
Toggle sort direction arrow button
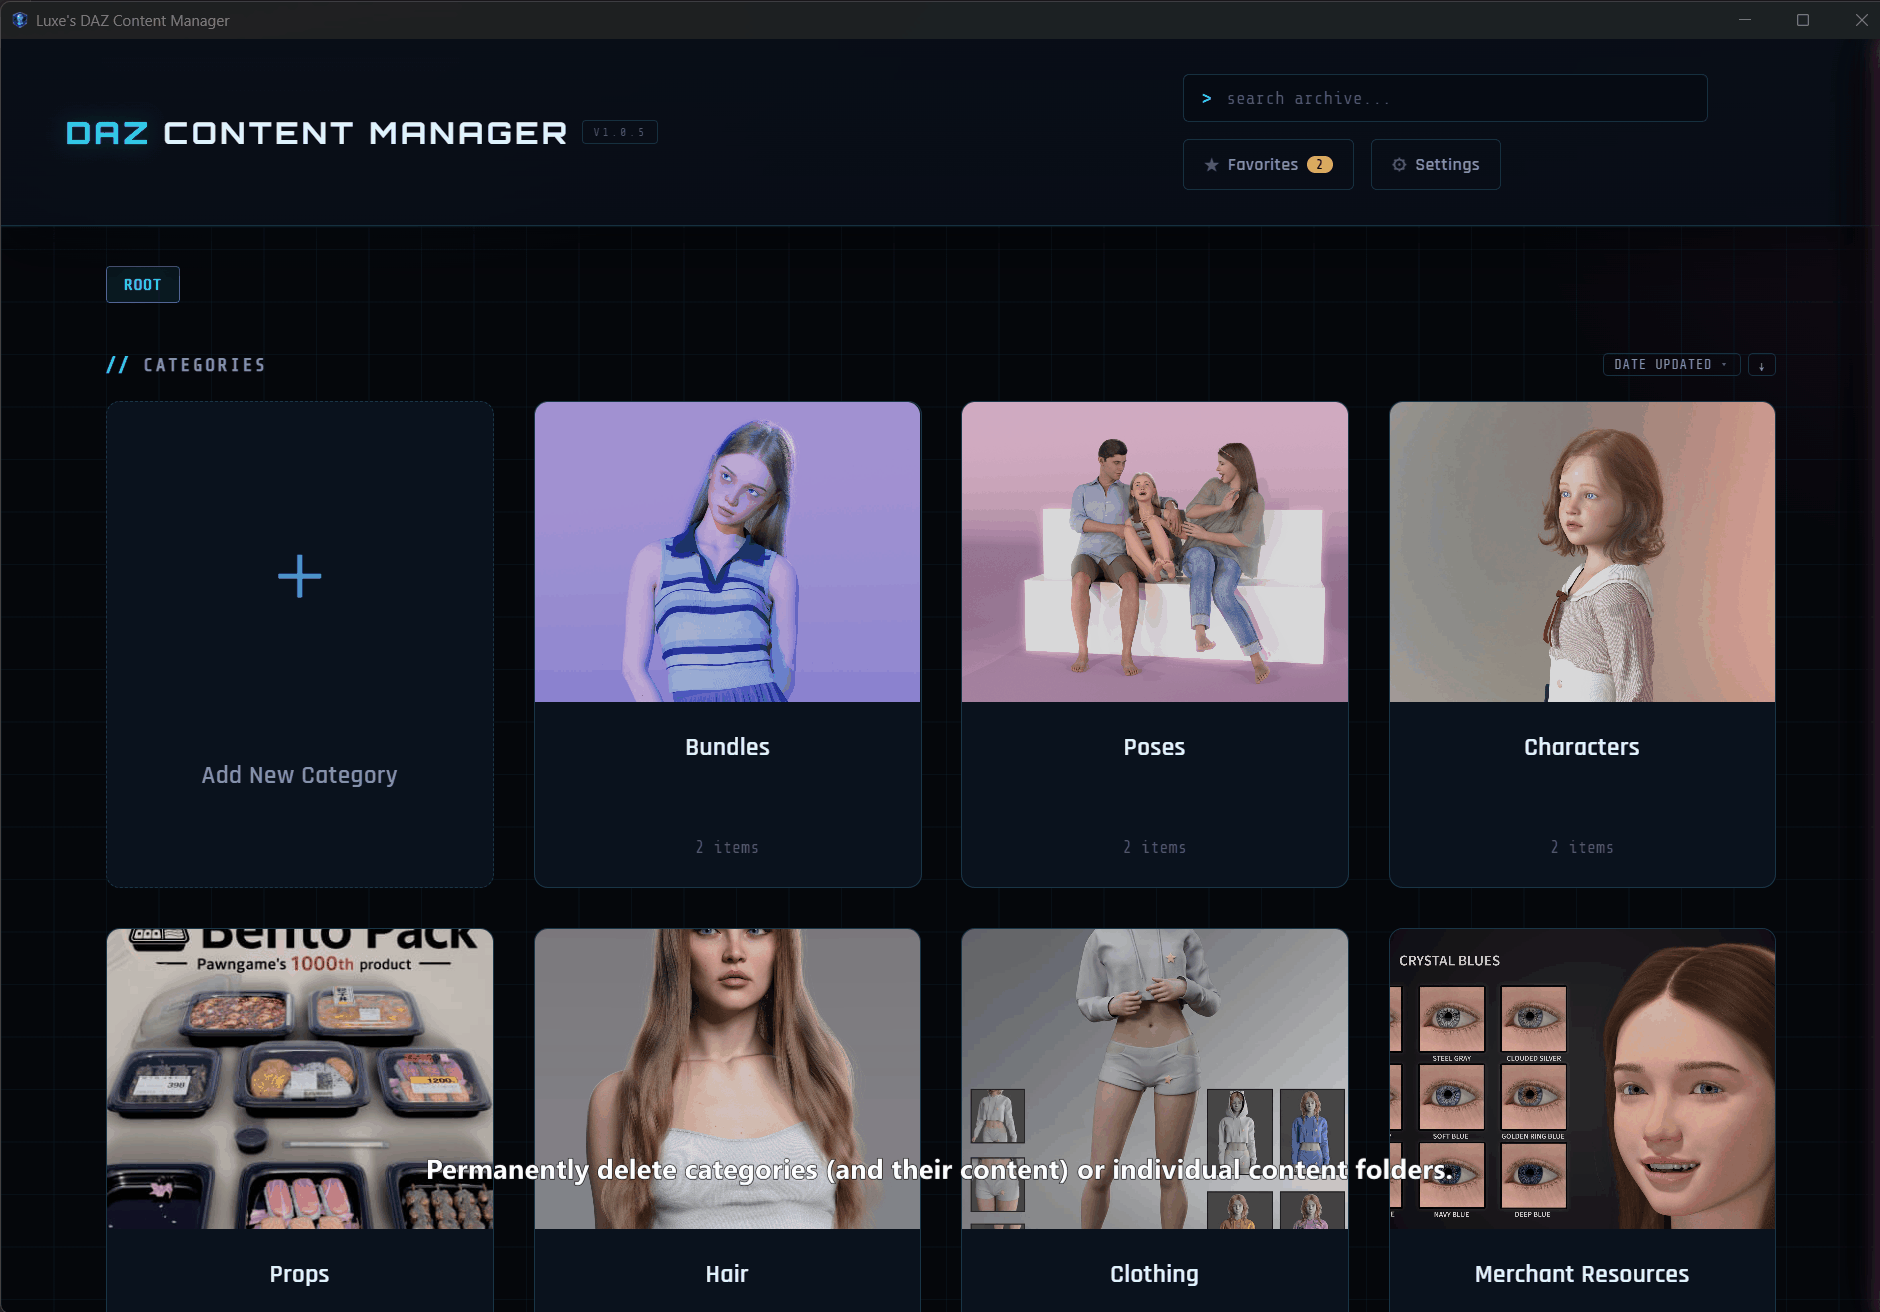[x=1761, y=365]
